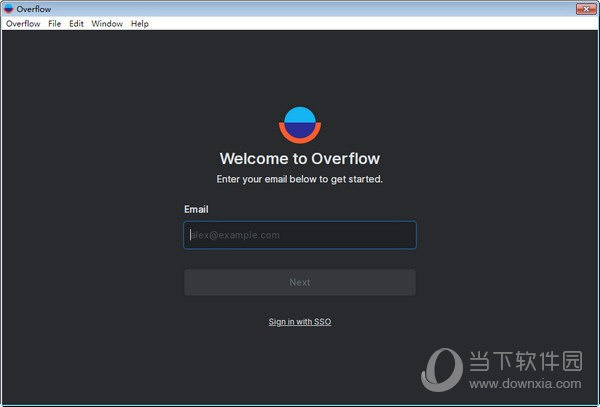Click the 'Enter your email below to get started.' text

tap(300, 179)
